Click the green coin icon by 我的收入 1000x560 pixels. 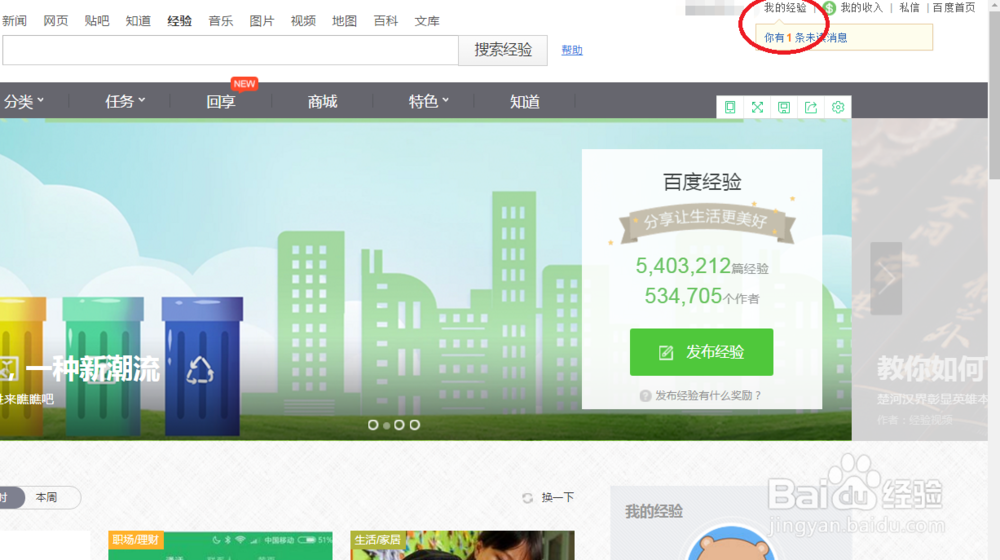(x=829, y=8)
